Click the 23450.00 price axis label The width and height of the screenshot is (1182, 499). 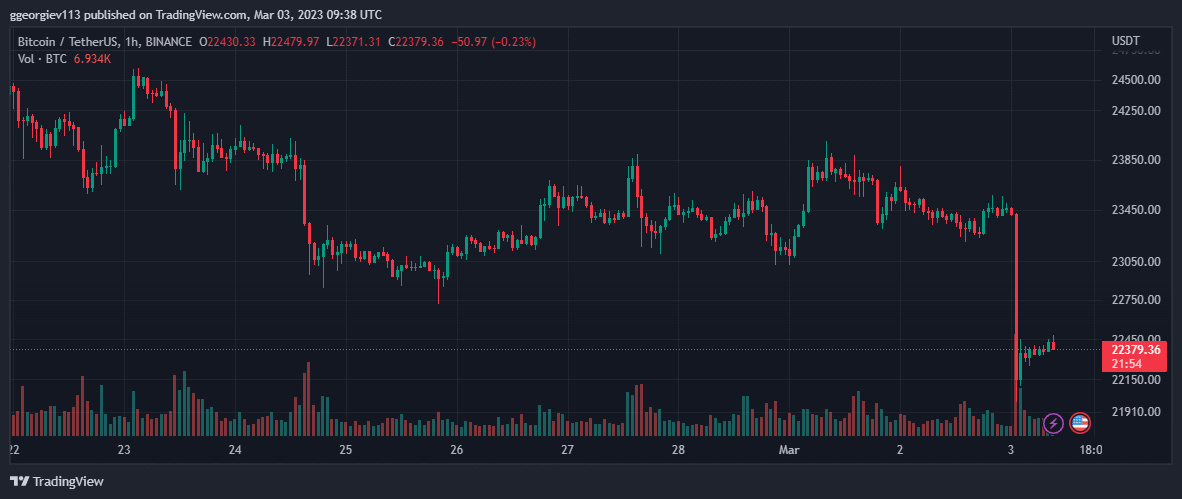coord(1135,210)
